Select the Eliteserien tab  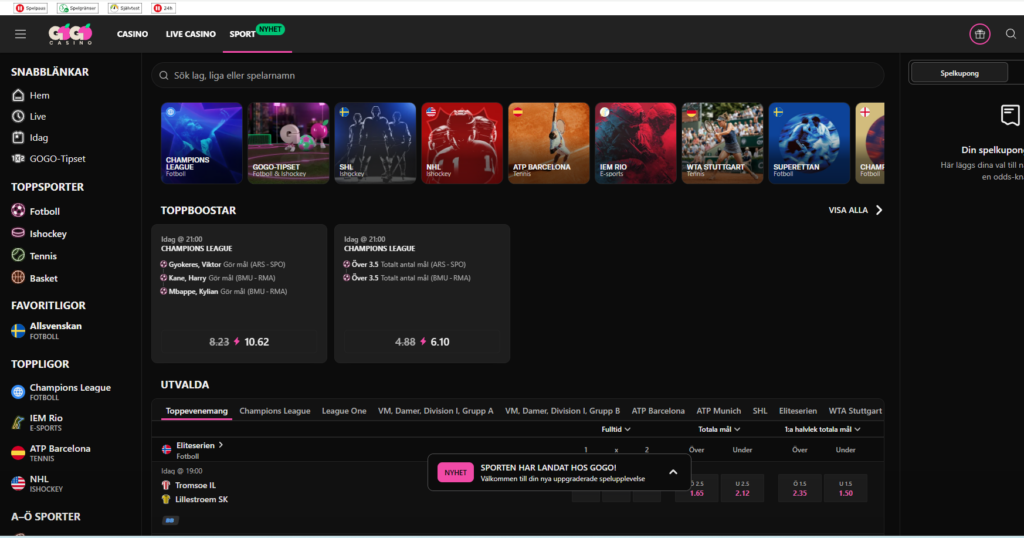click(798, 411)
